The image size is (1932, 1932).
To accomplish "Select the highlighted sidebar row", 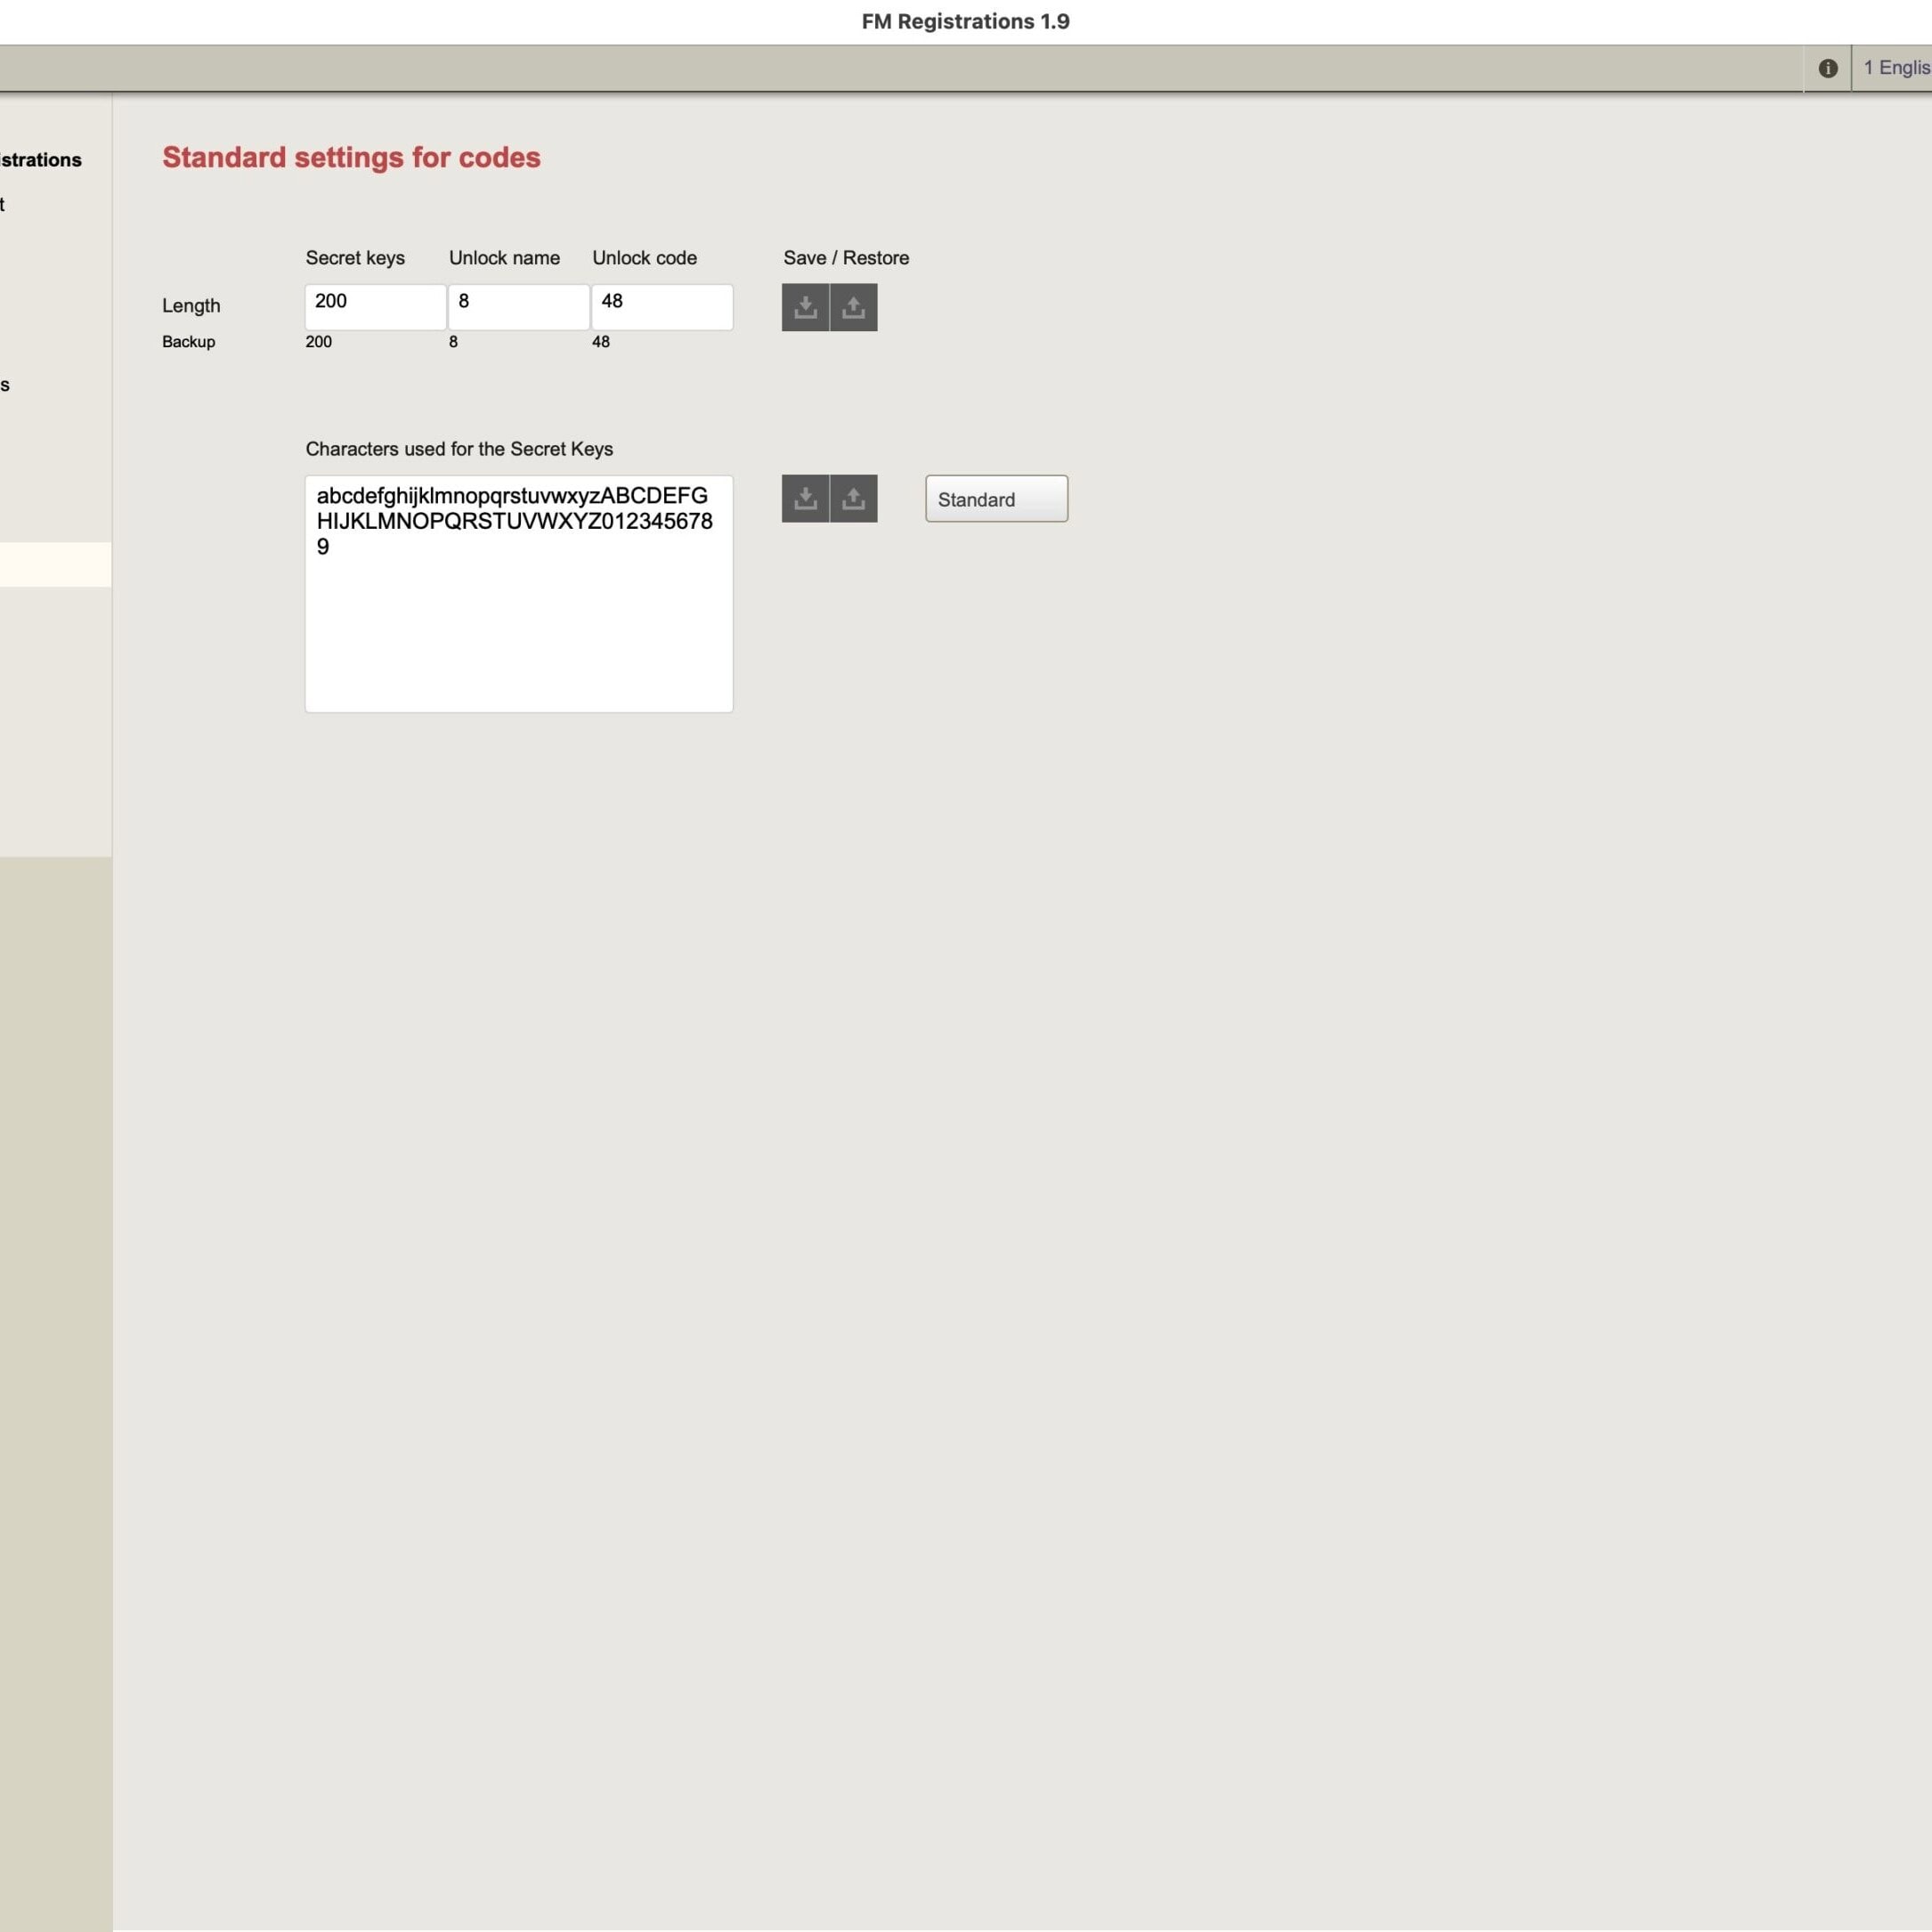I will pos(55,564).
